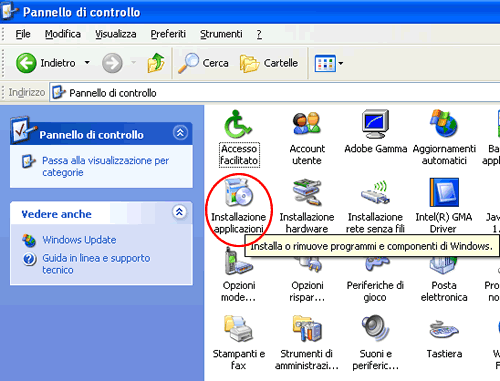Viewport: 500px width, 381px height.
Task: Collapse the Pannello di controllo side panel
Action: tap(180, 133)
